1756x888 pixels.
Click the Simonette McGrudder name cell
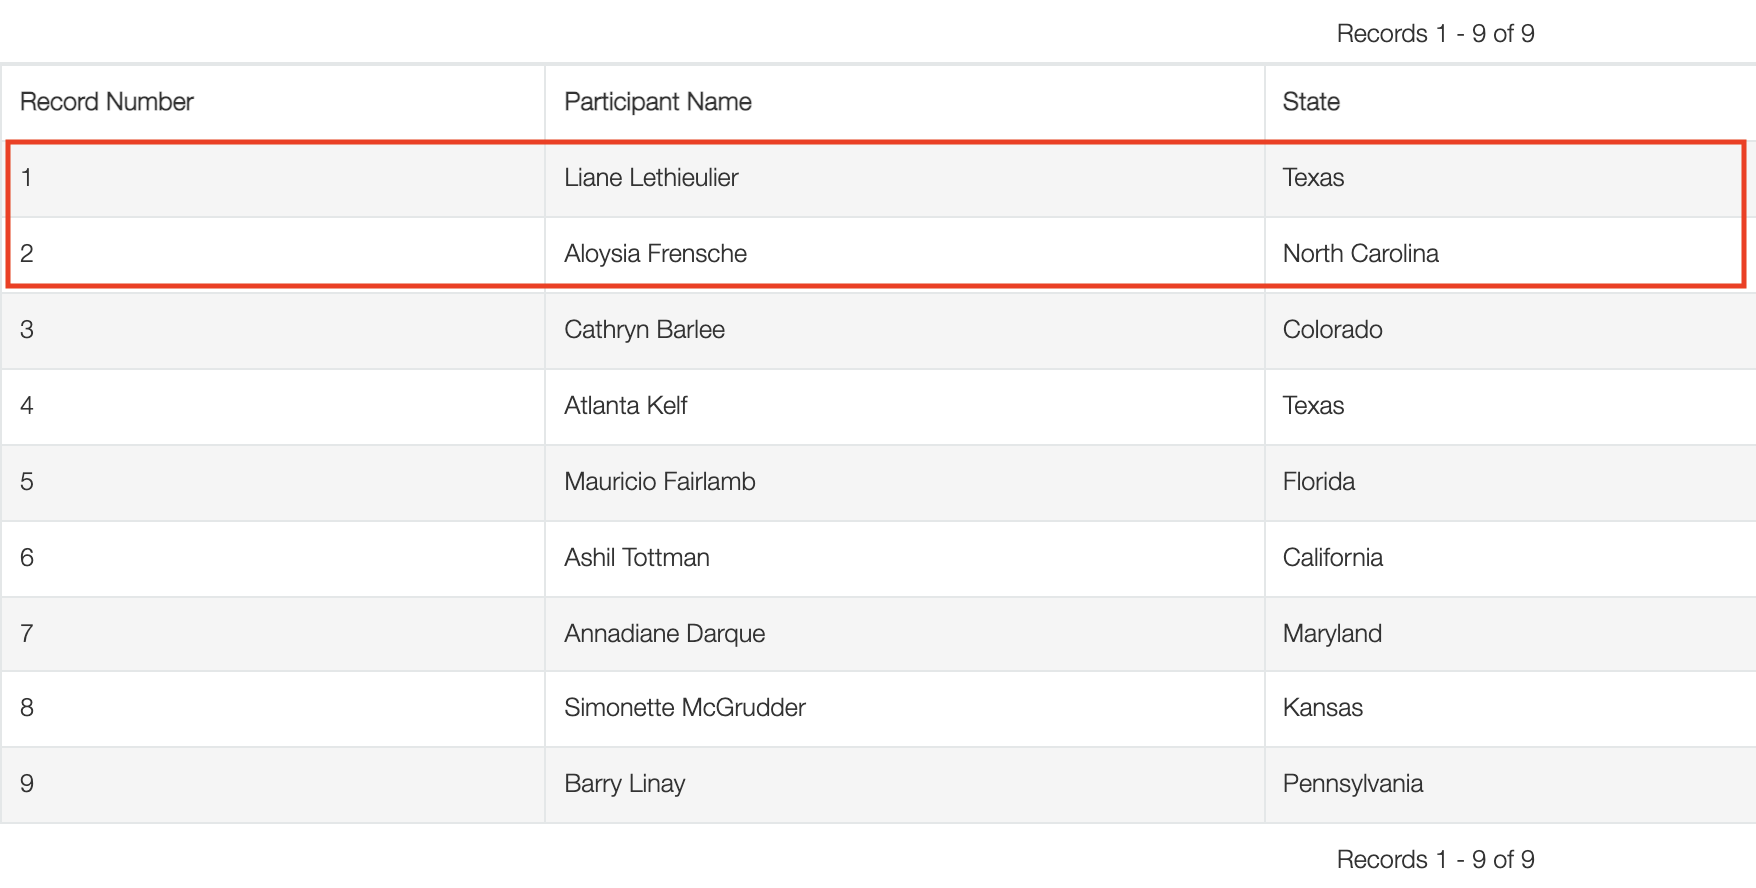pos(684,708)
